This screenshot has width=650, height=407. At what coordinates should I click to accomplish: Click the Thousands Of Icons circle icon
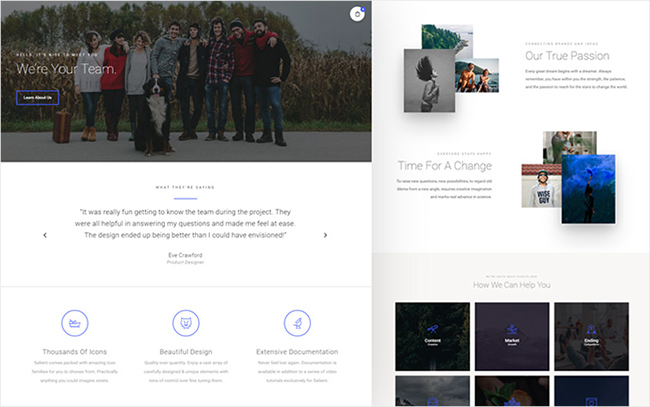click(75, 323)
